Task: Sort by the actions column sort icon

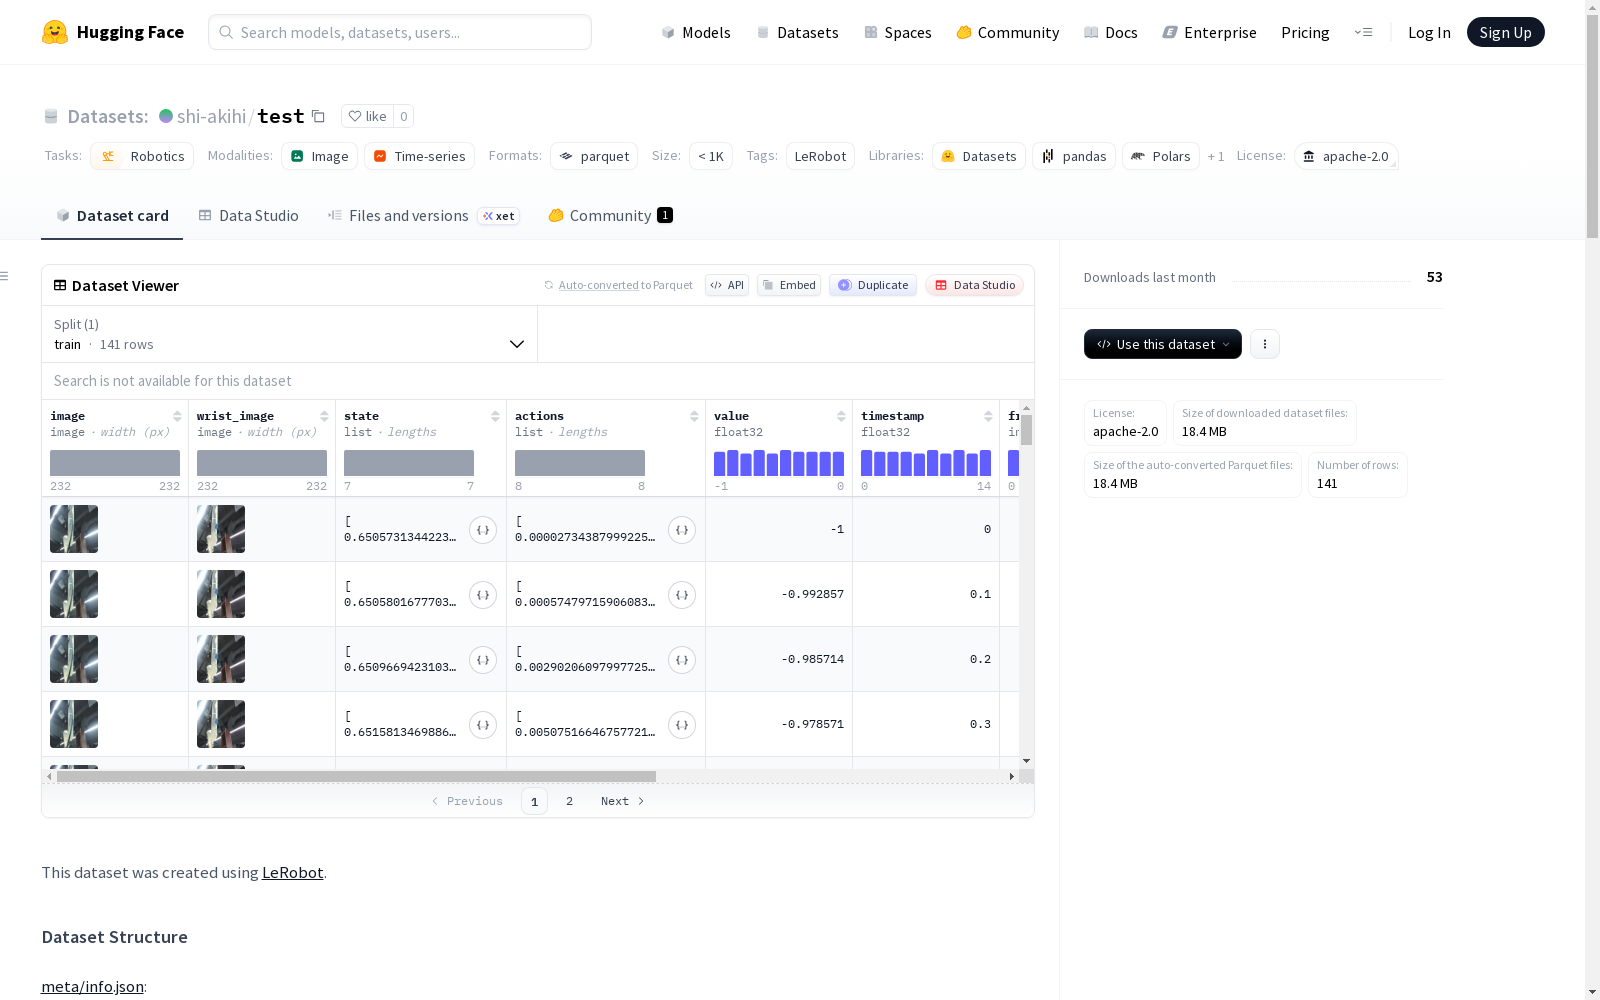Action: 694,416
